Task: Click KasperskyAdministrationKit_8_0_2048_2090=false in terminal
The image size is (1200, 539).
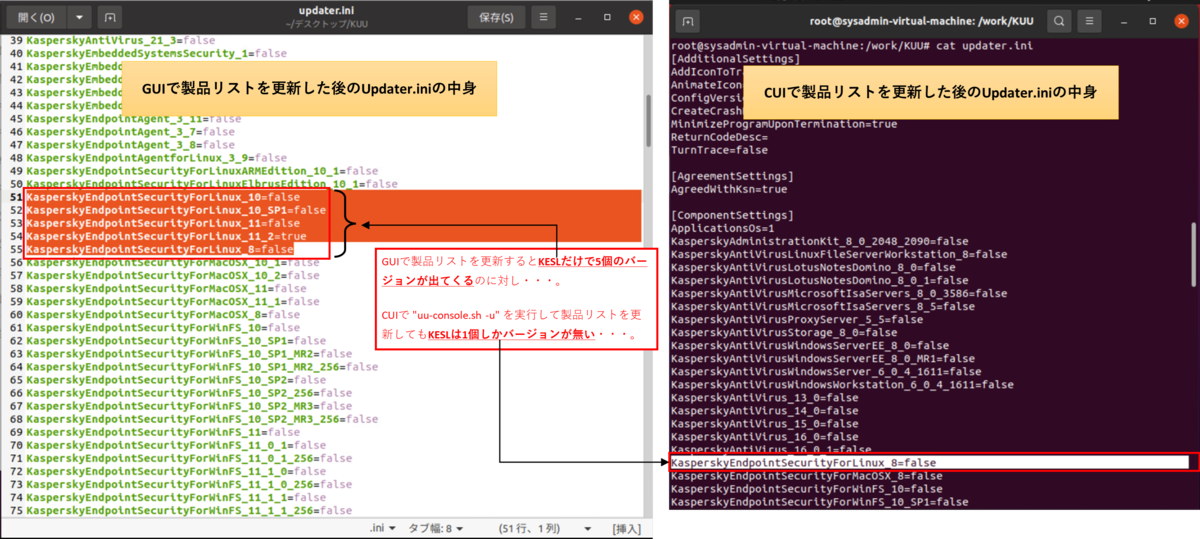Action: click(820, 241)
